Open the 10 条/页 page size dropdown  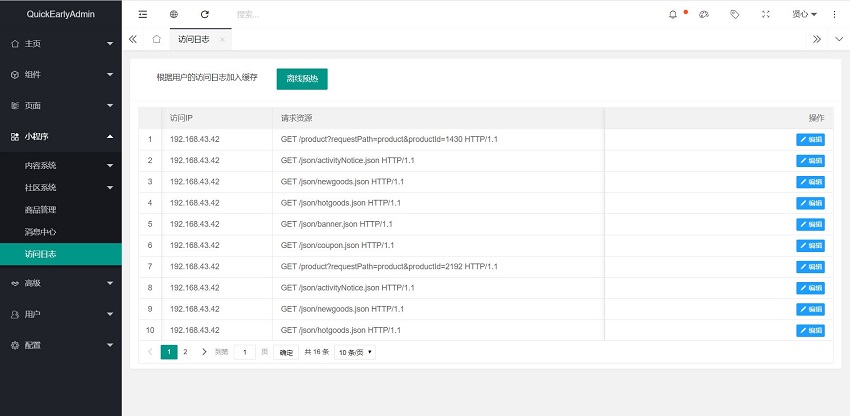pyautogui.click(x=355, y=353)
